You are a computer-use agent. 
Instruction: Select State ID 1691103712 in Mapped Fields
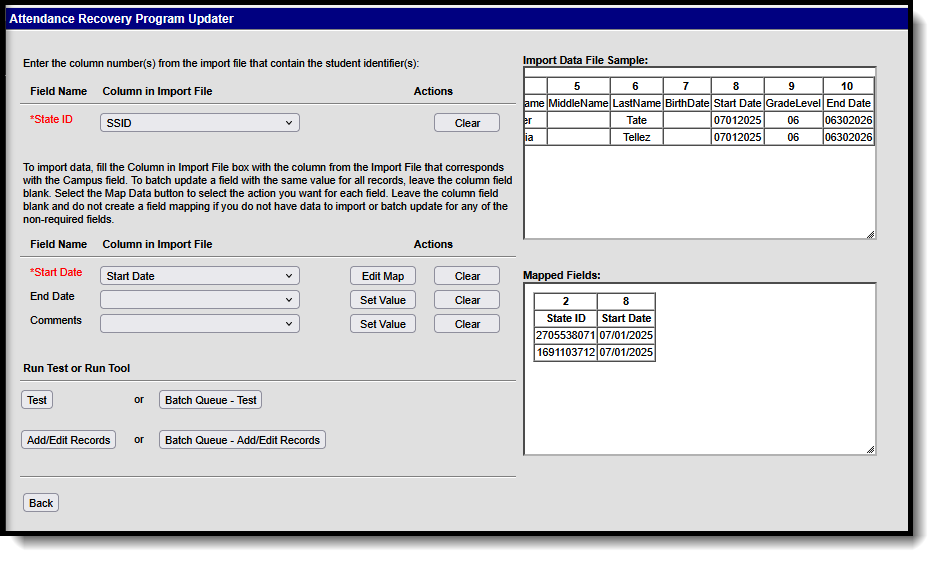[x=566, y=352]
